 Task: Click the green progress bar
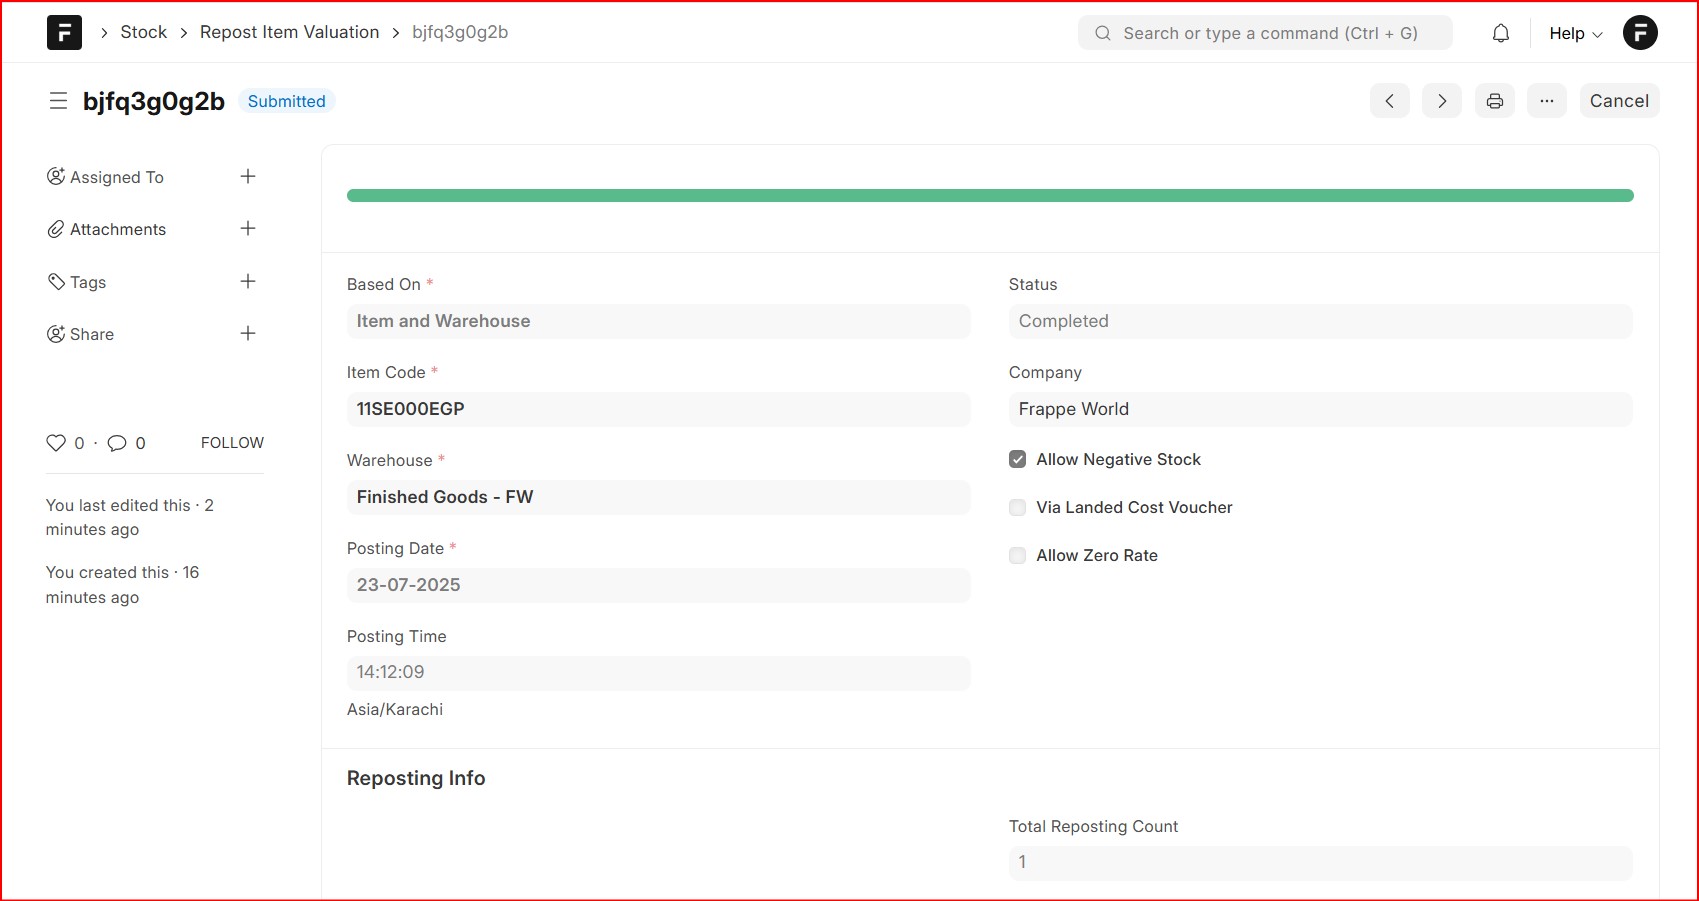(x=990, y=196)
